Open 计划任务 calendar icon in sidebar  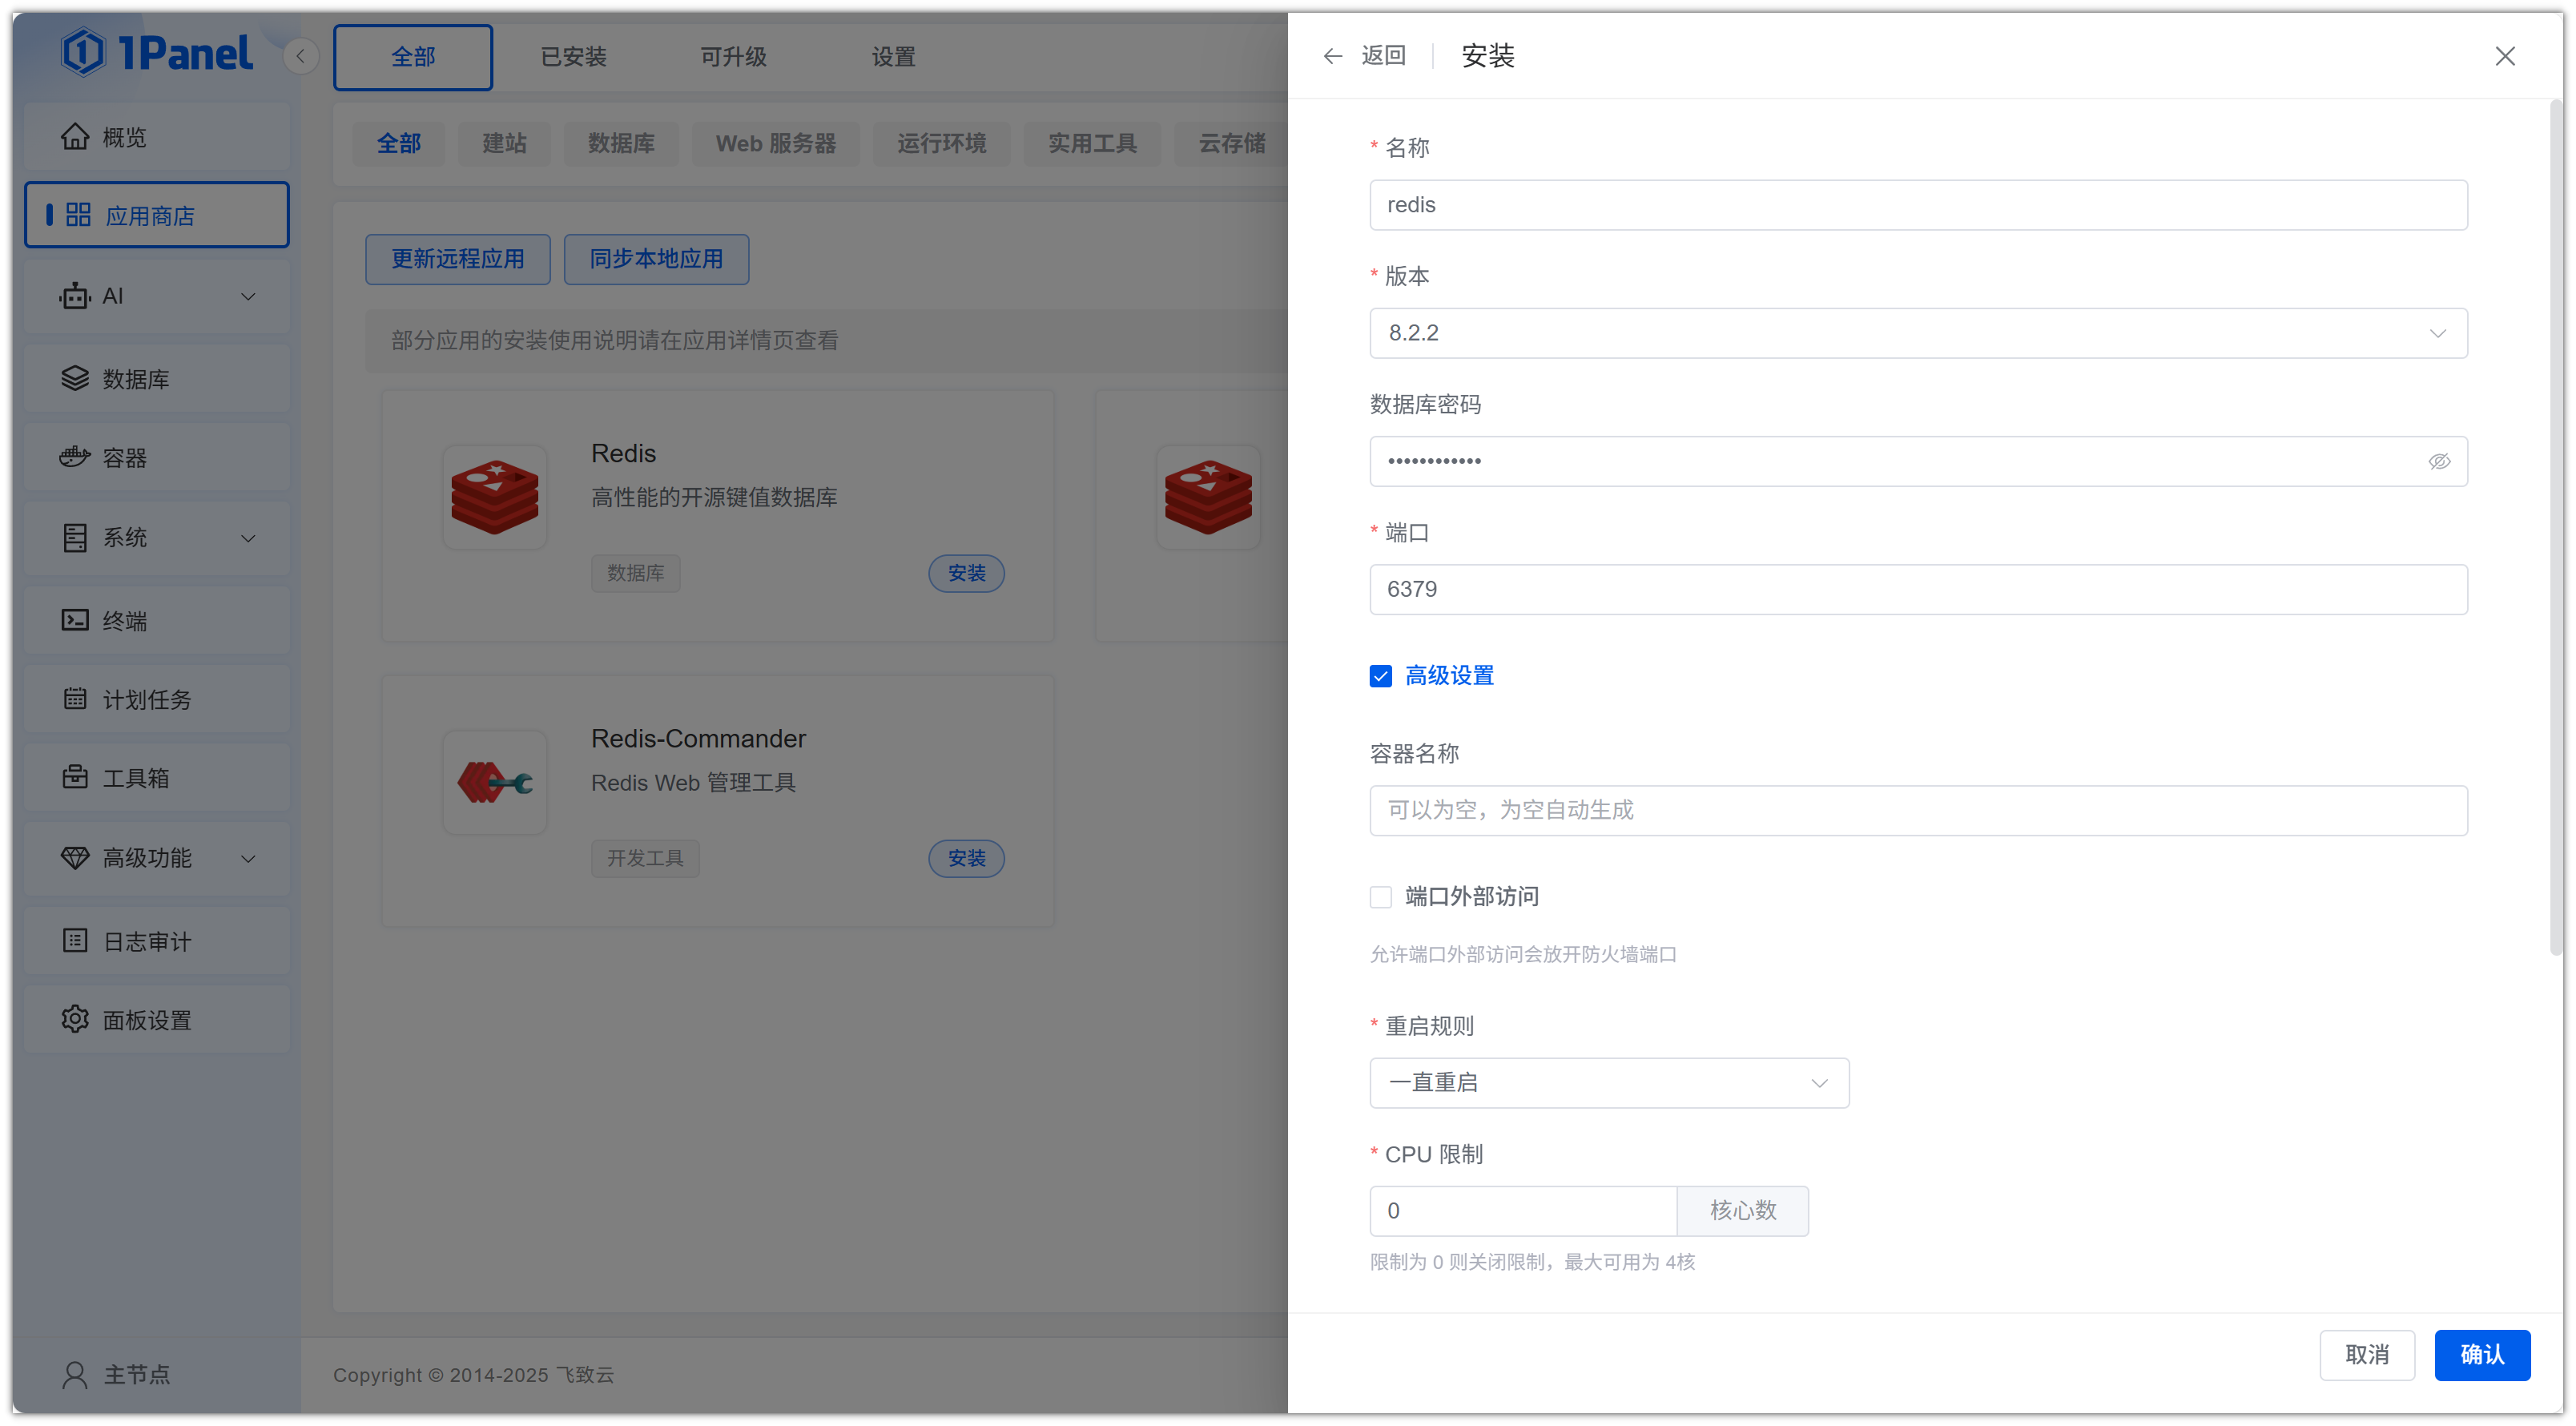point(75,699)
